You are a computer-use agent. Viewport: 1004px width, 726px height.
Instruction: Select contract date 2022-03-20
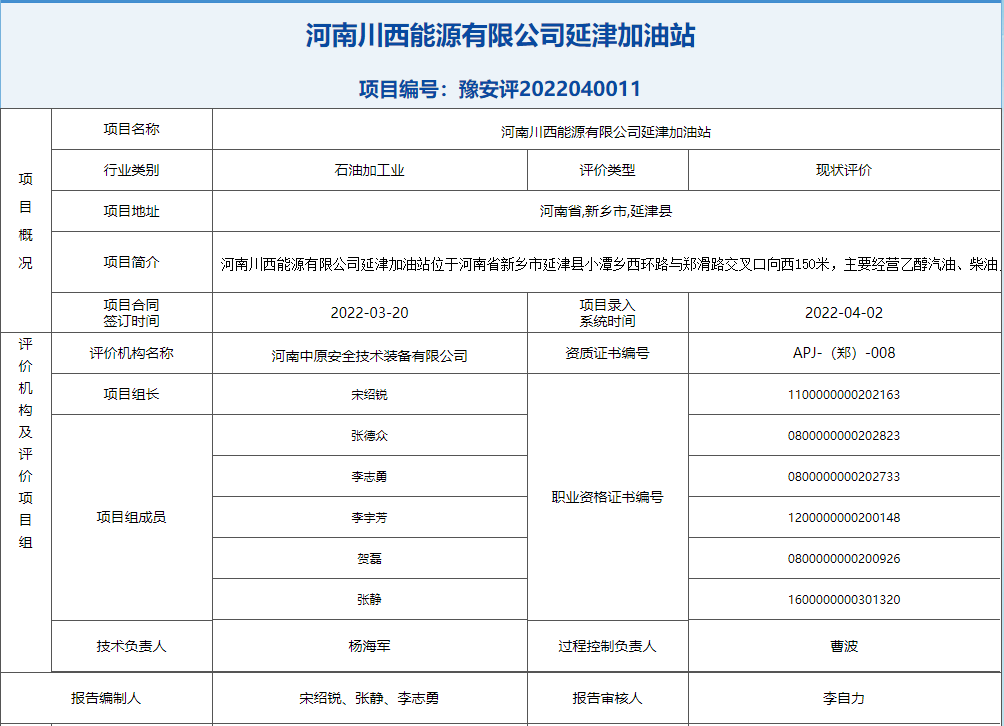point(369,313)
